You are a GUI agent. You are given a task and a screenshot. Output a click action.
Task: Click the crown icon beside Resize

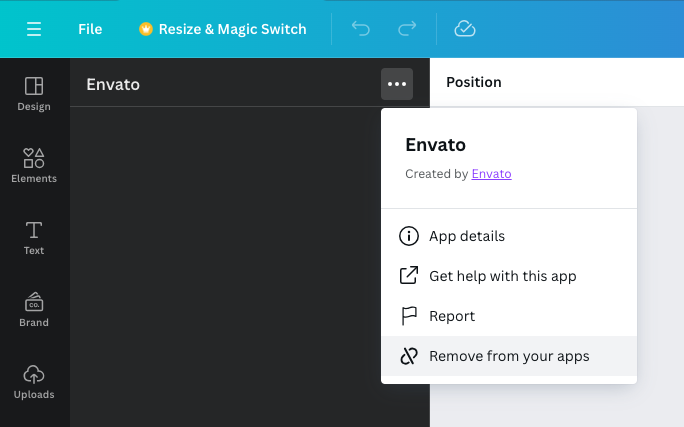(x=146, y=29)
